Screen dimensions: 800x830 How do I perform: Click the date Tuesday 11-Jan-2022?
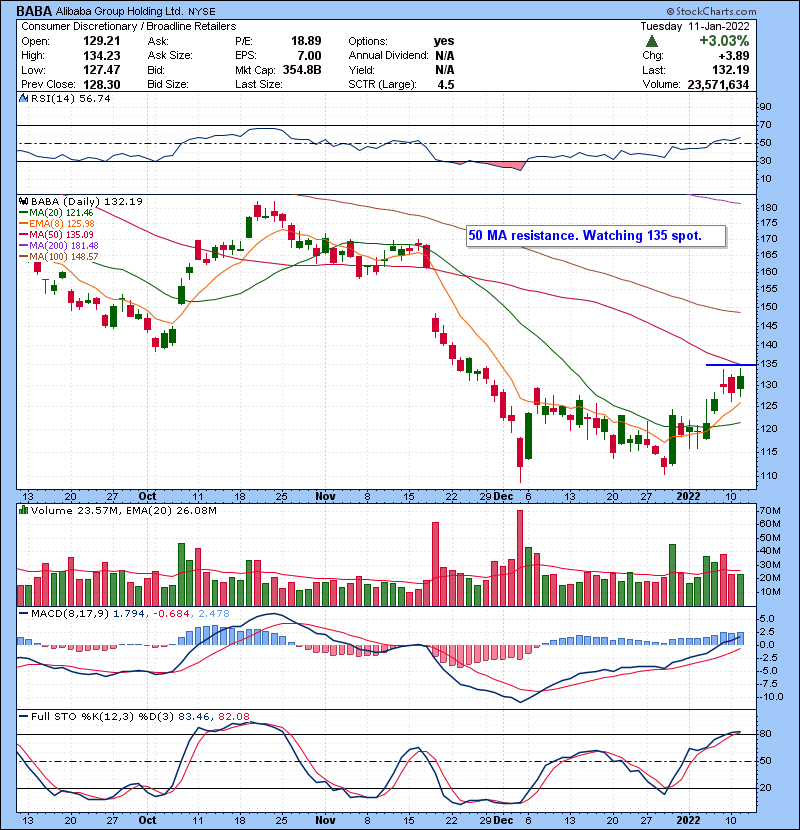click(x=695, y=26)
